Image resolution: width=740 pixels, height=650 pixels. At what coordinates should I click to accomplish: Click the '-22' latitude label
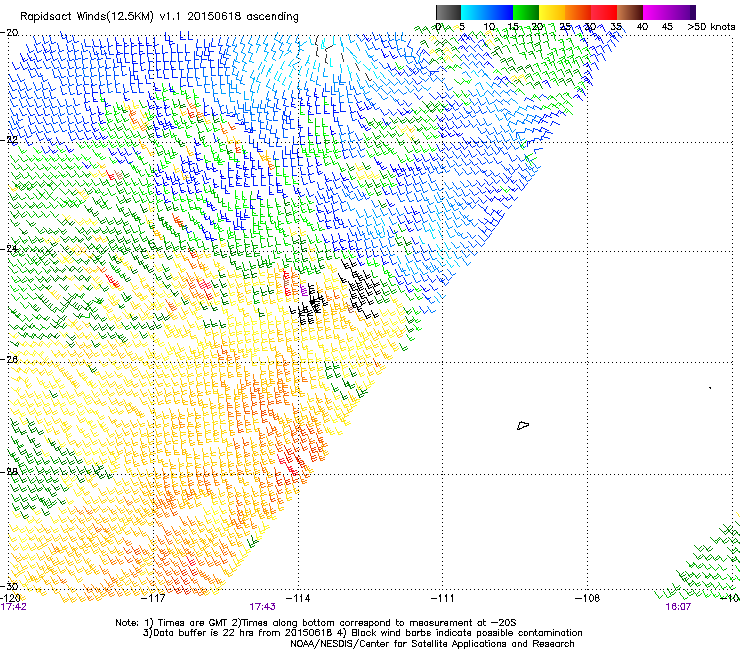click(x=9, y=140)
